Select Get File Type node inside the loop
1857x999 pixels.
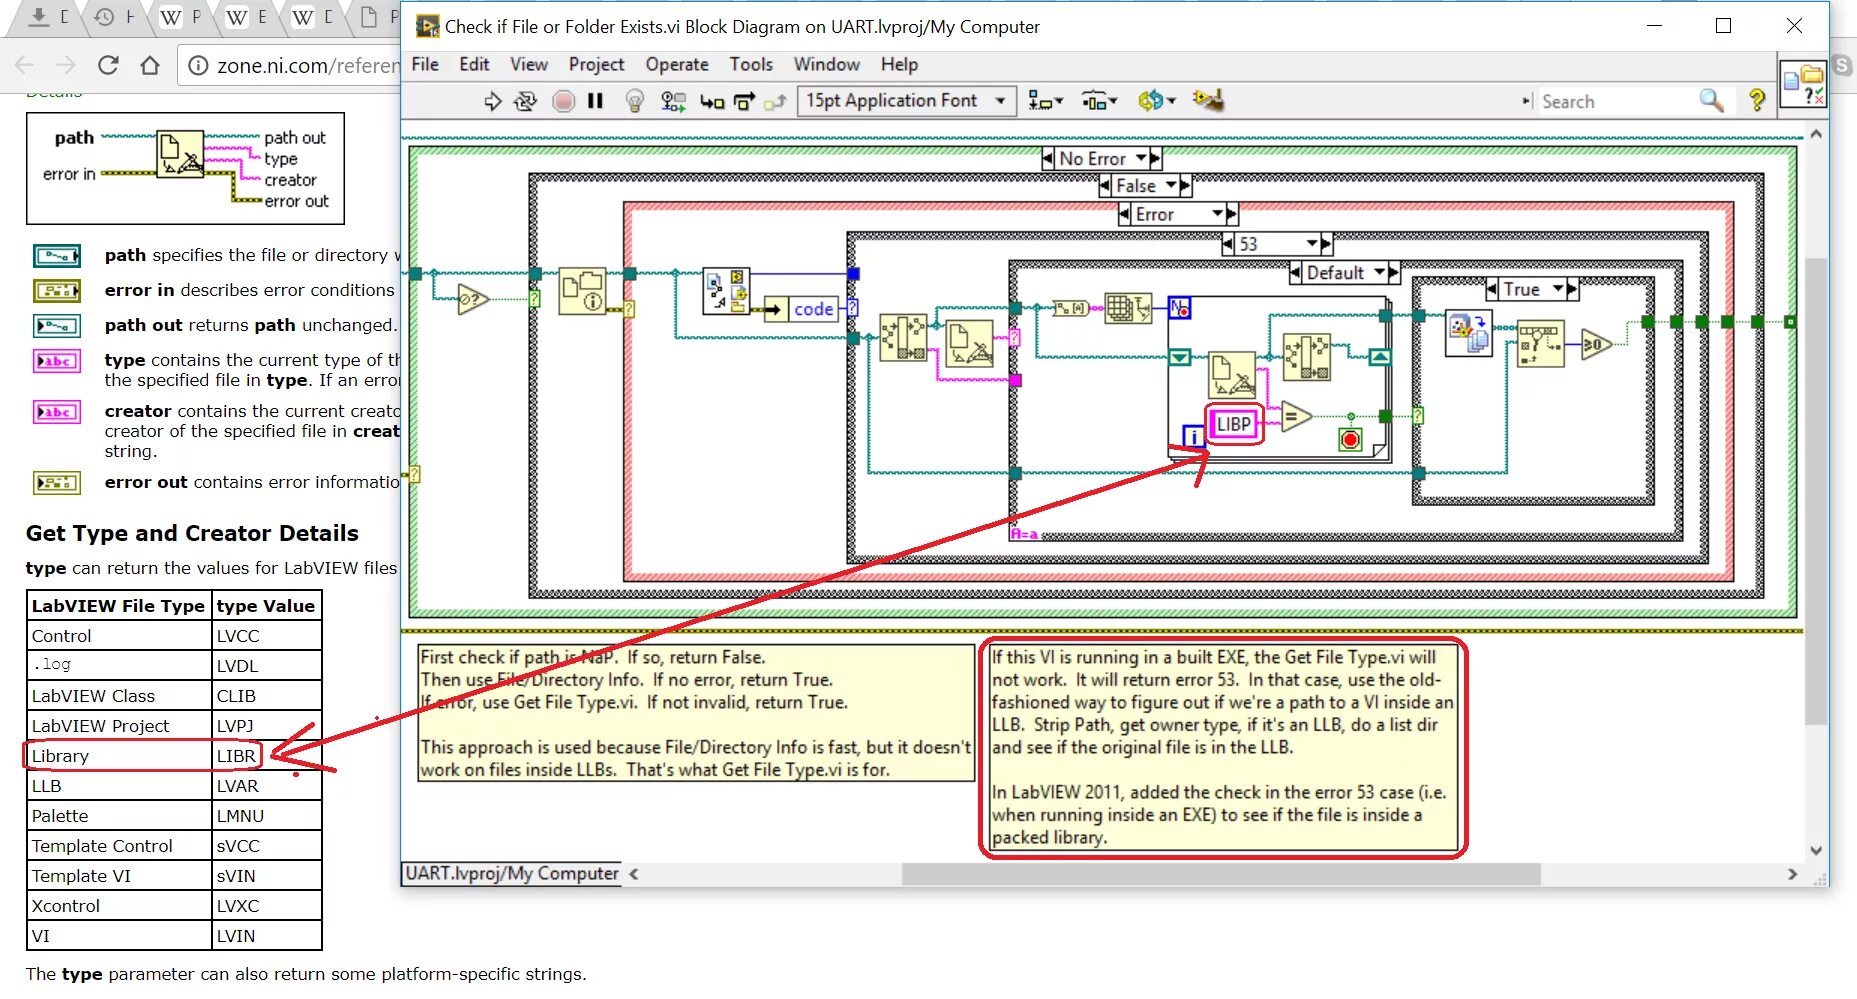pyautogui.click(x=1232, y=375)
